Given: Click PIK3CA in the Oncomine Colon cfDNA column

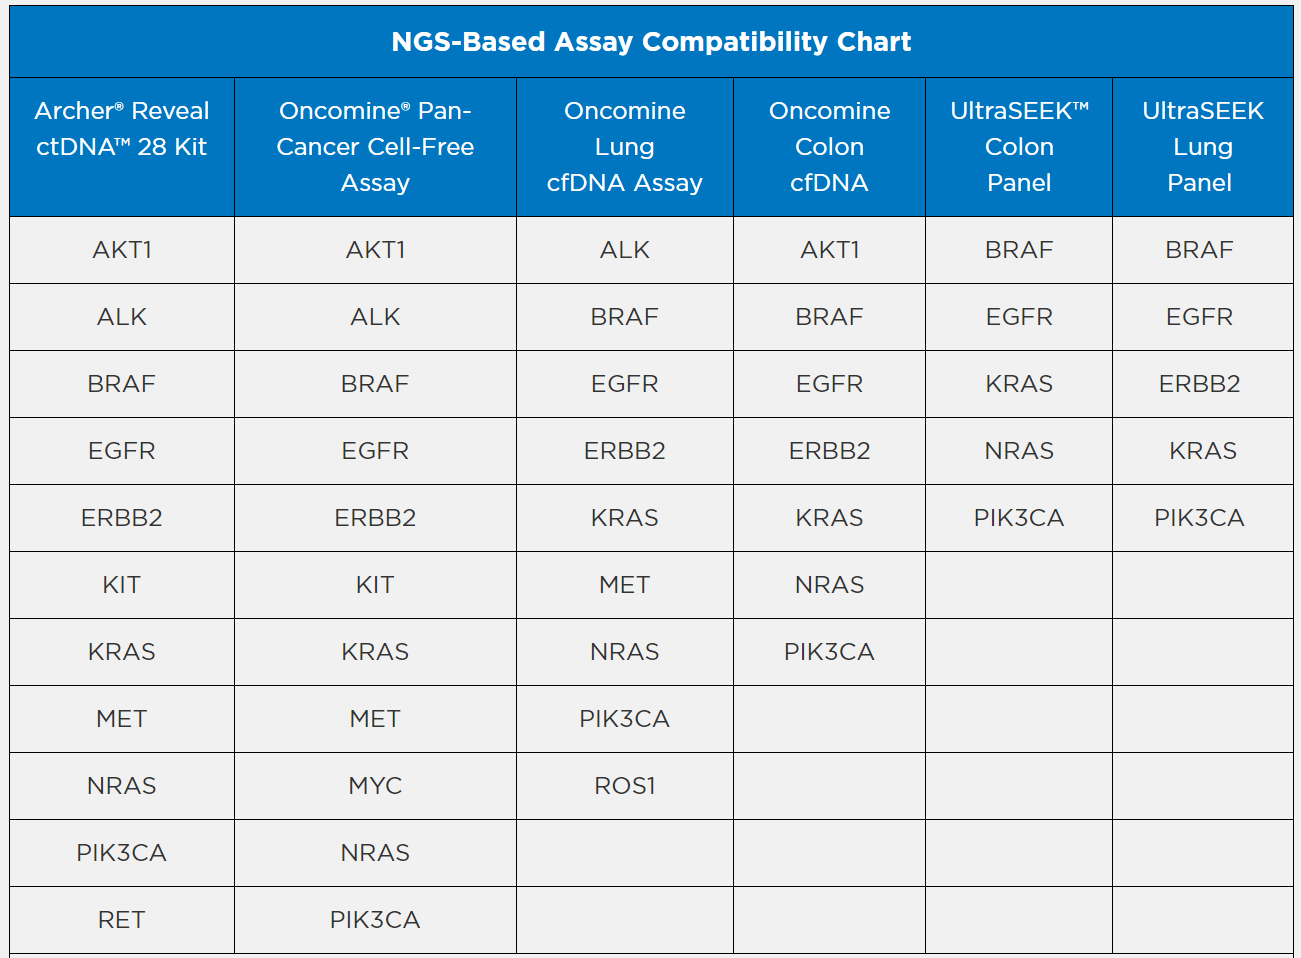Looking at the screenshot, I should click(829, 652).
